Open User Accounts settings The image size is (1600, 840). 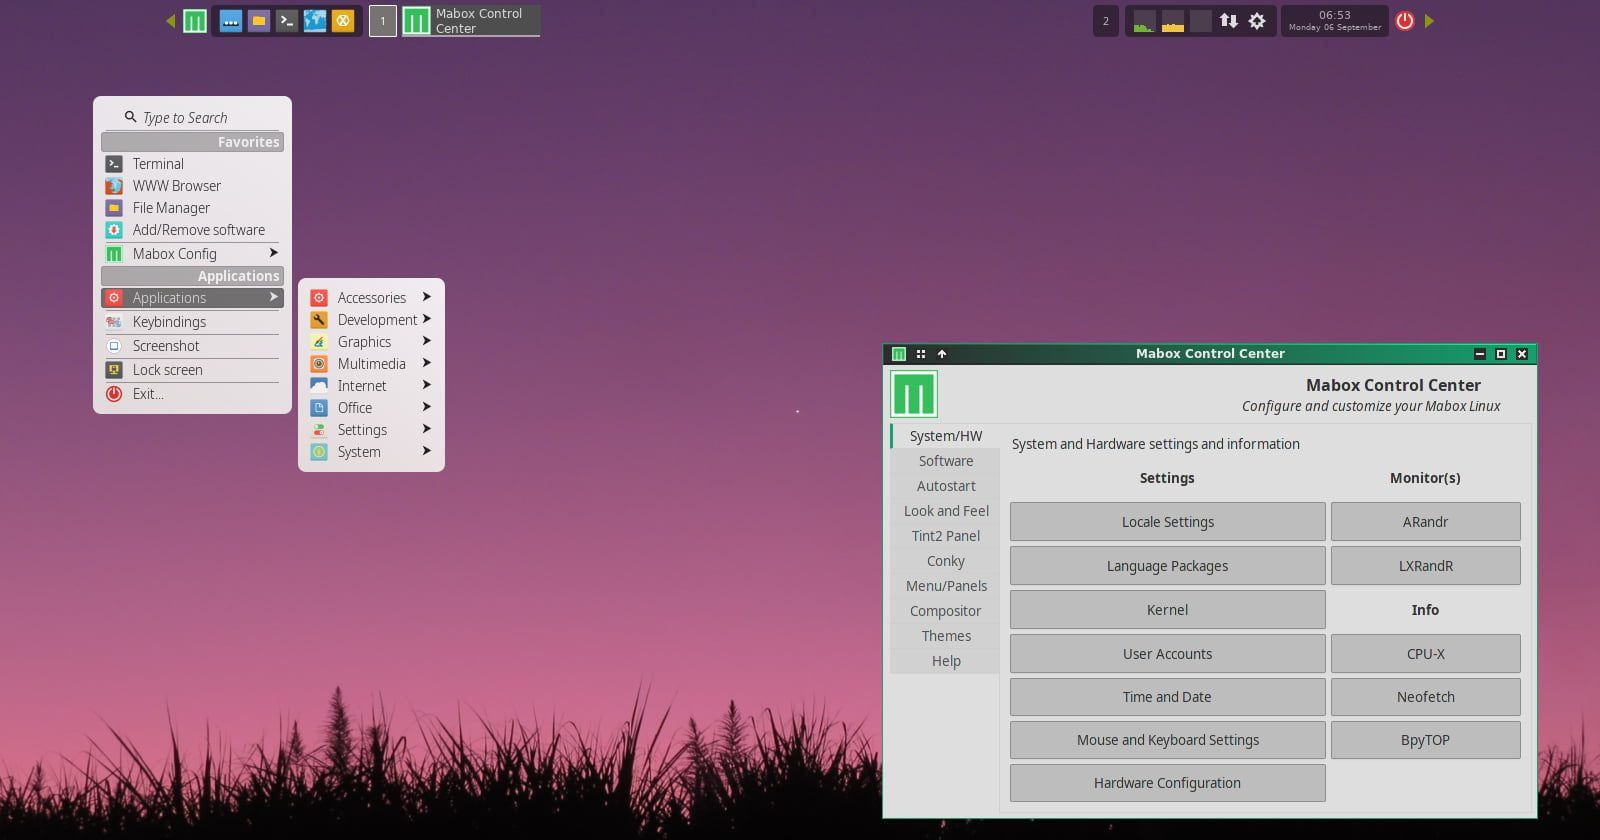1167,654
